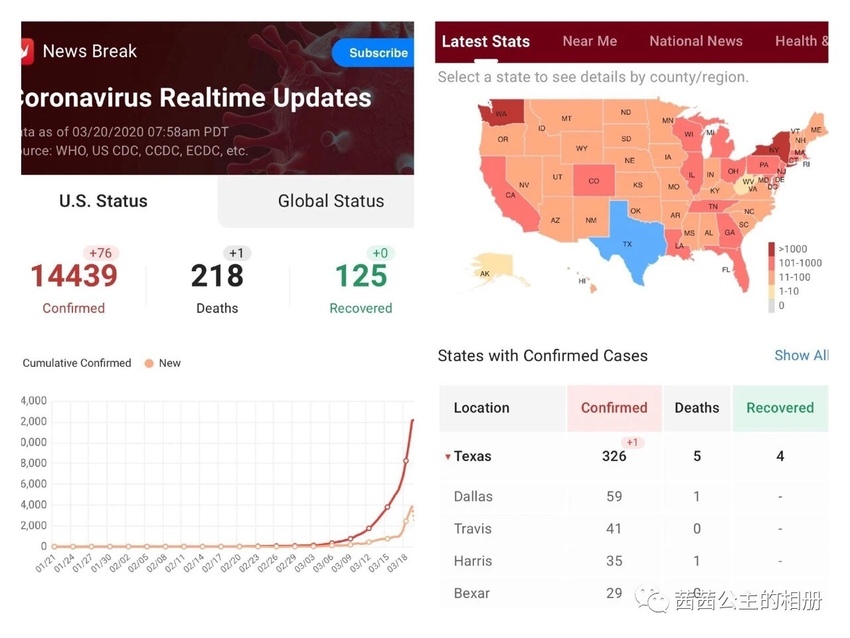850x638 pixels.
Task: Click the Harris county row name
Action: pyautogui.click(x=473, y=561)
